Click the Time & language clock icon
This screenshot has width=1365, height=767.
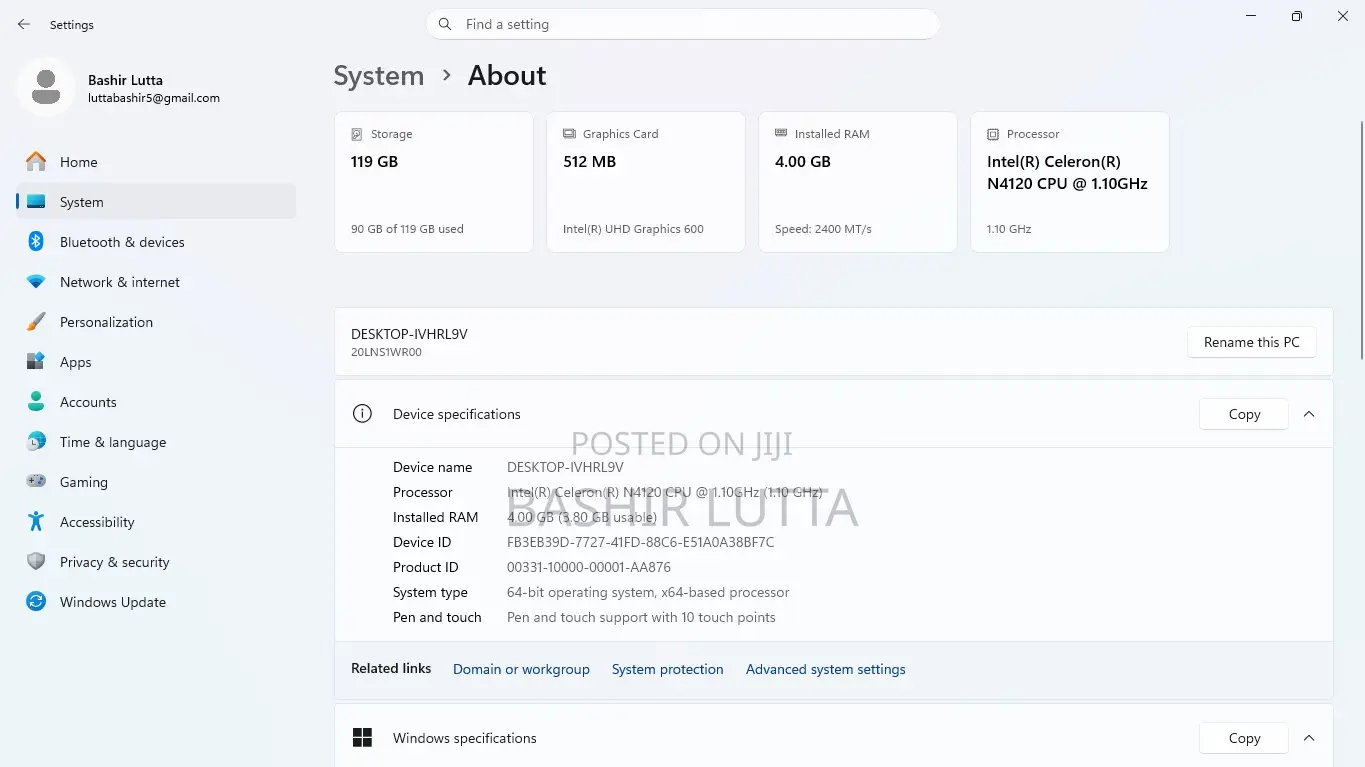pos(36,442)
